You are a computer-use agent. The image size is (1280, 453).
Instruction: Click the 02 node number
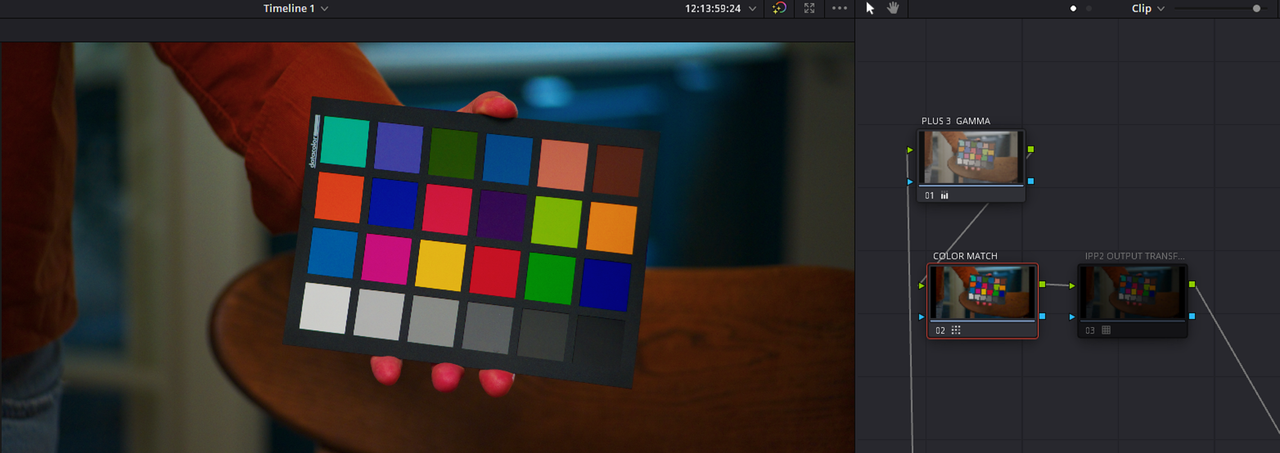click(940, 329)
